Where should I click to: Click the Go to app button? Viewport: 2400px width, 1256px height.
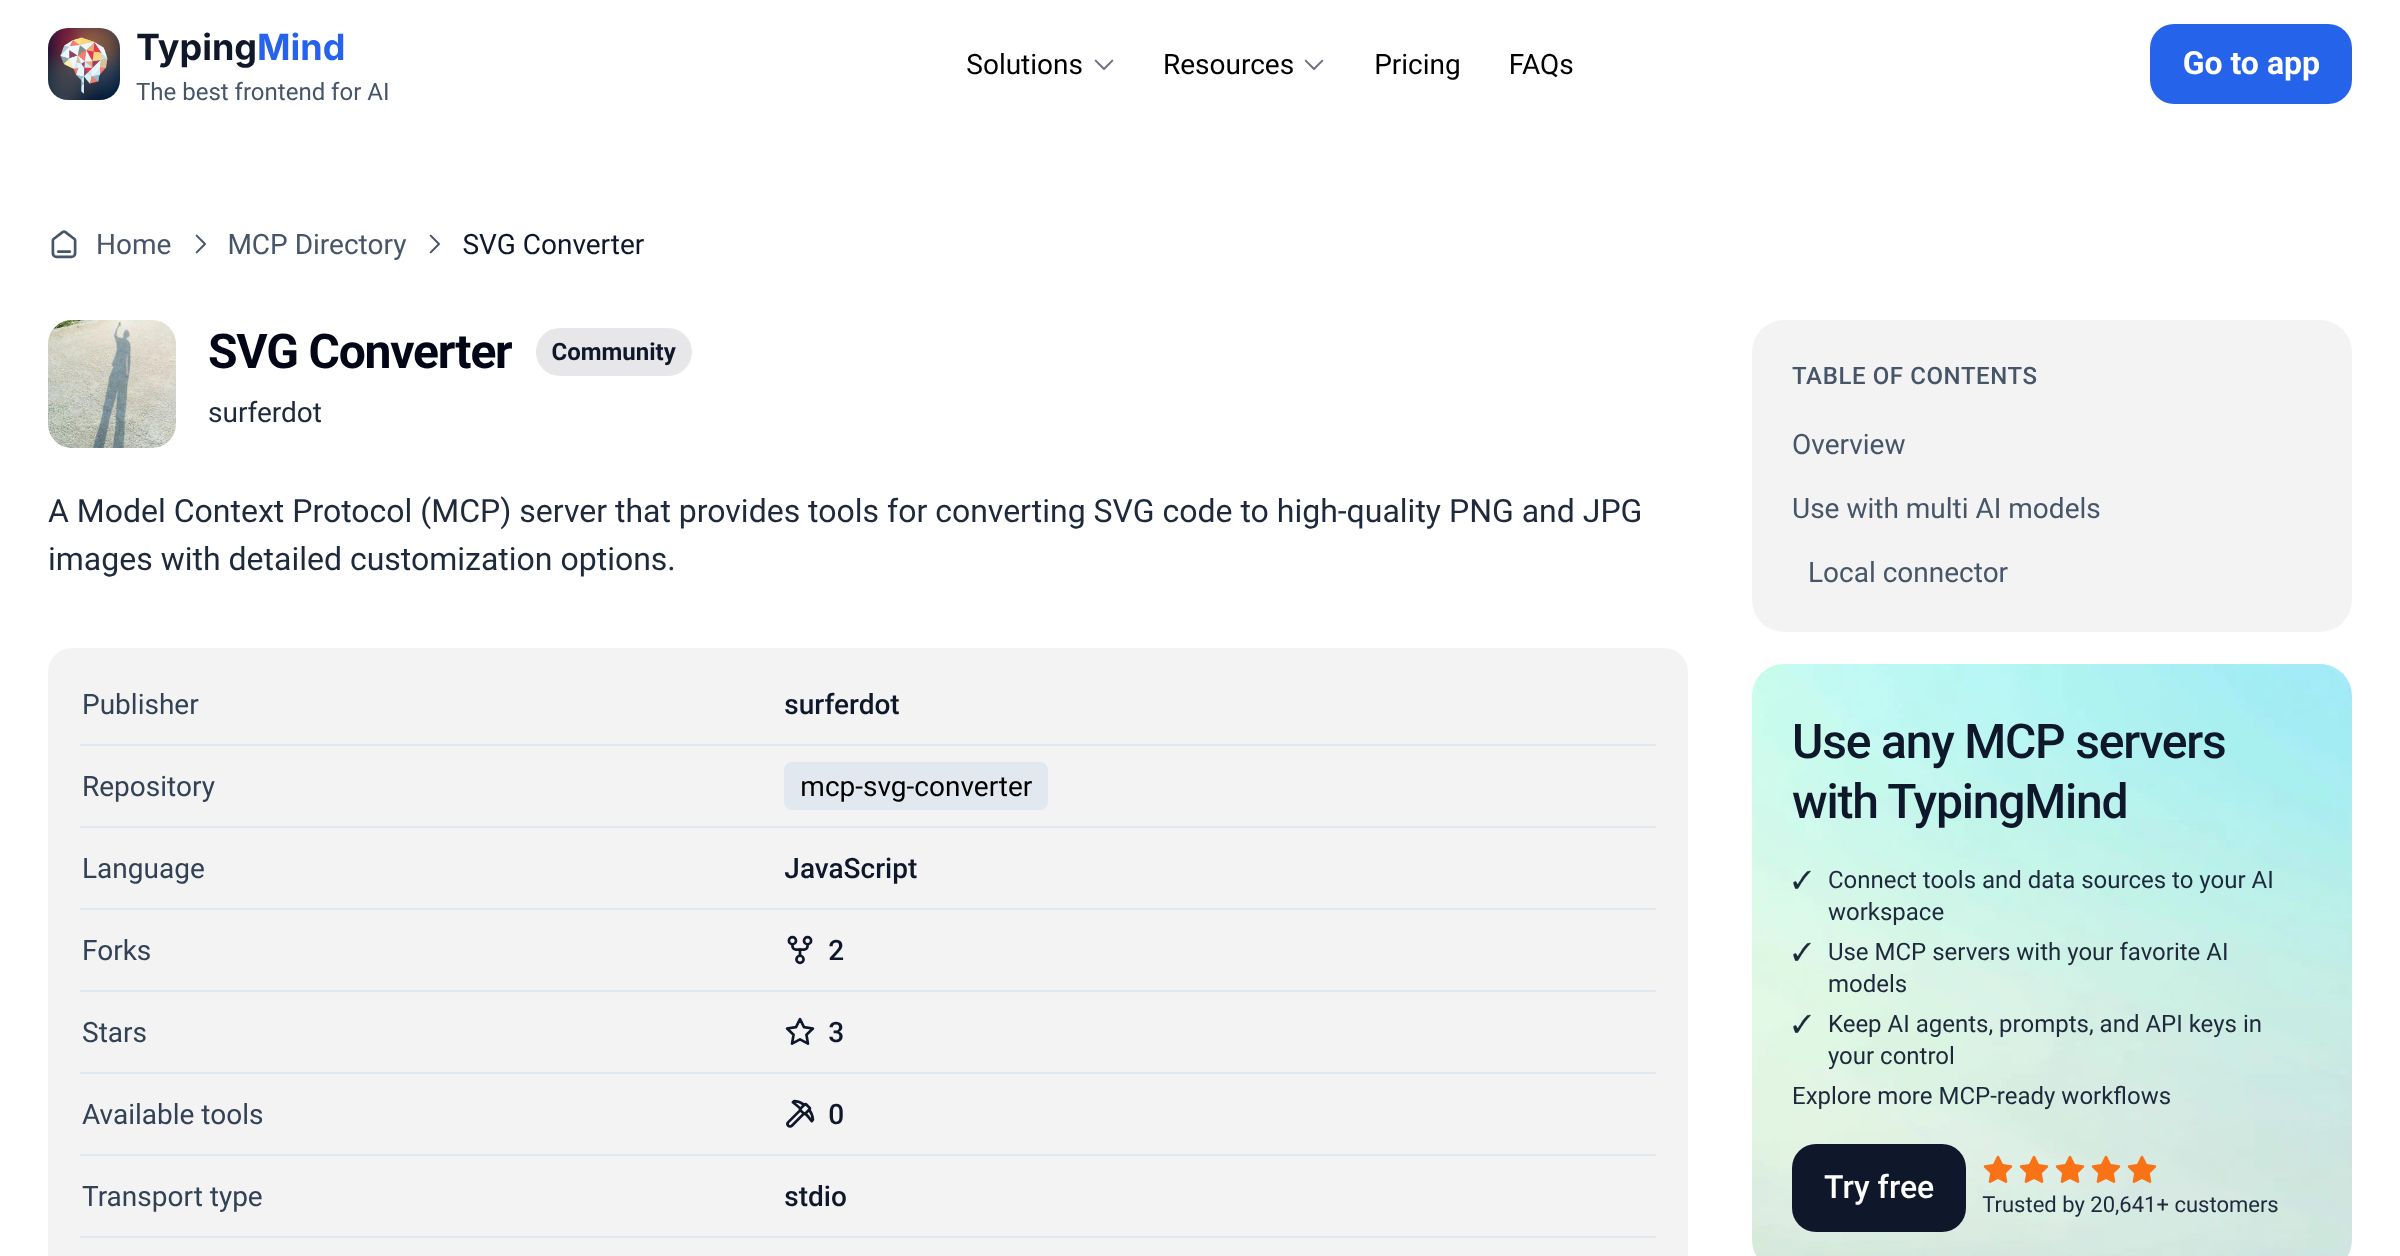2251,64
